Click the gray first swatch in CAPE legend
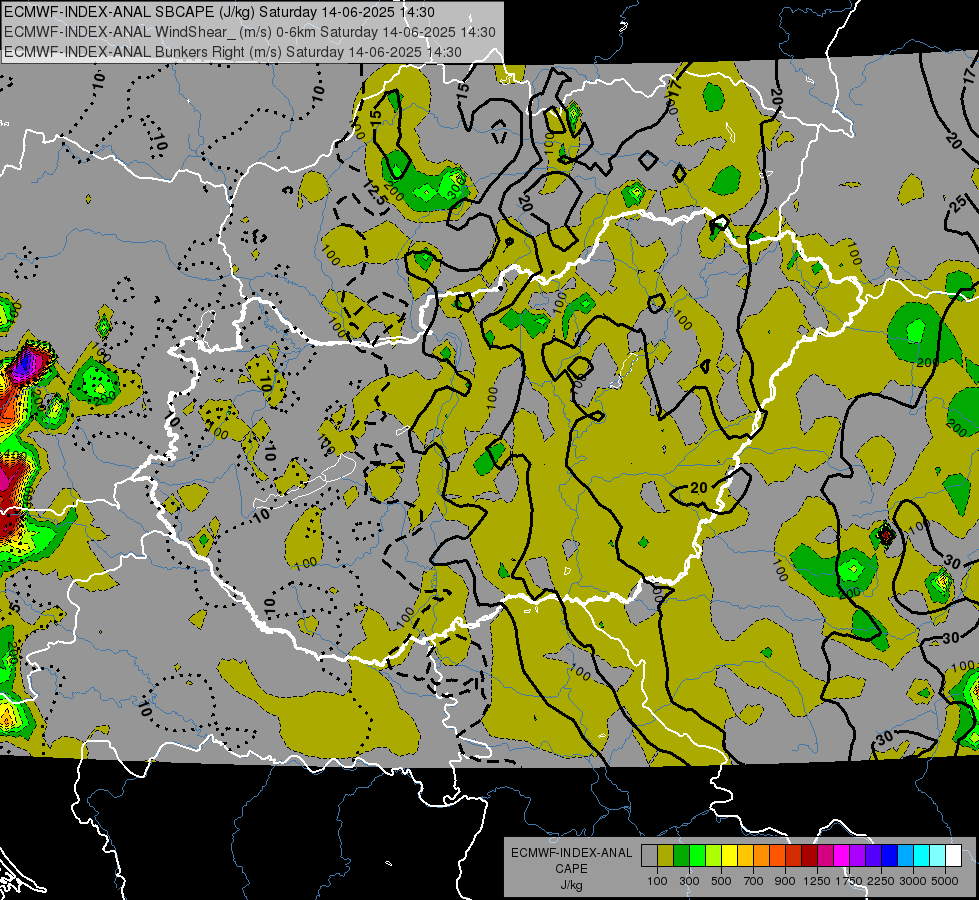 (x=649, y=856)
